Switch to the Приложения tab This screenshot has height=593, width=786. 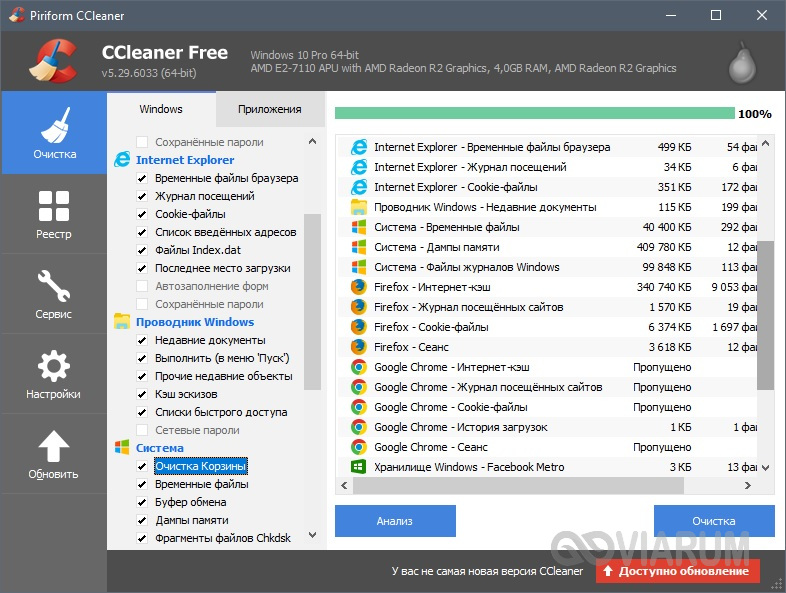click(x=270, y=109)
